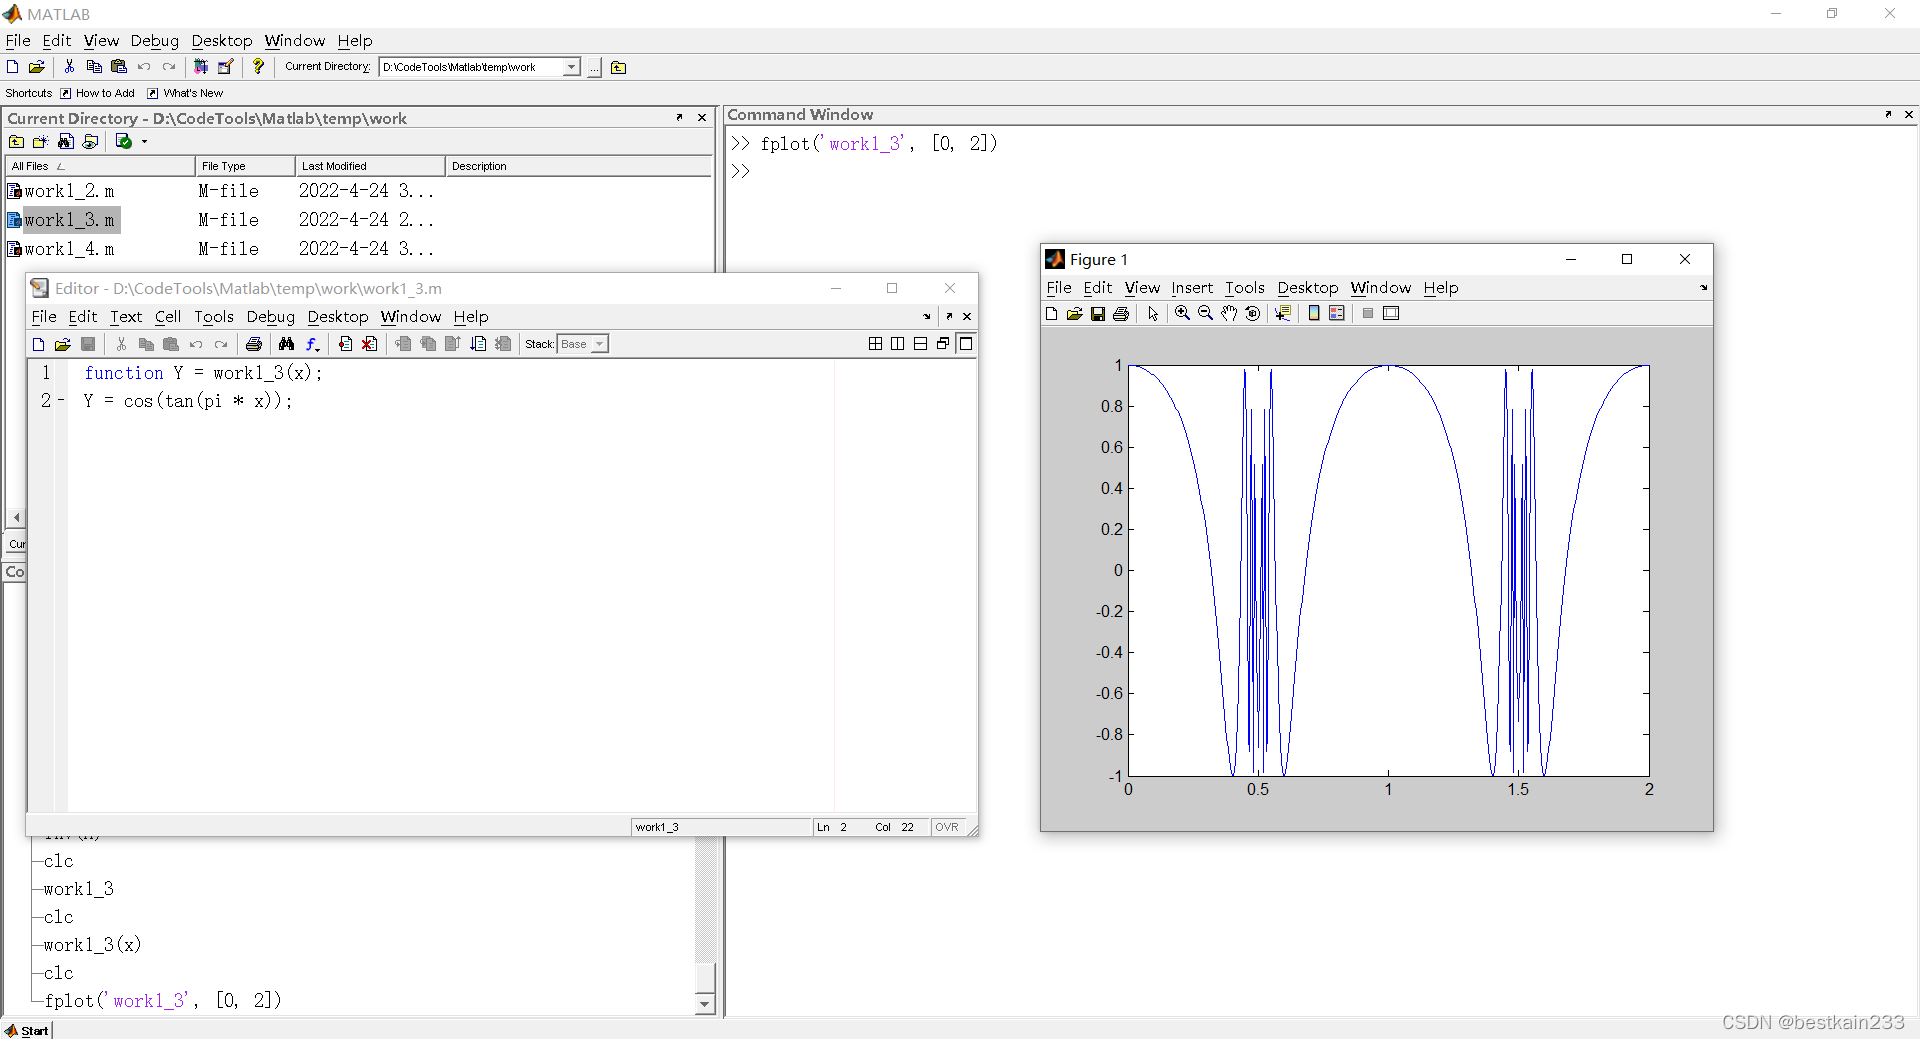The width and height of the screenshot is (1920, 1039).
Task: Click the Insert Colorbar icon in Figure 1
Action: [x=1314, y=313]
